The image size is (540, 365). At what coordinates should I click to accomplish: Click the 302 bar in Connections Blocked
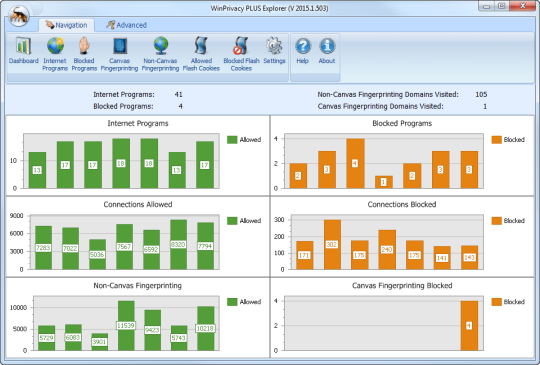coord(332,244)
